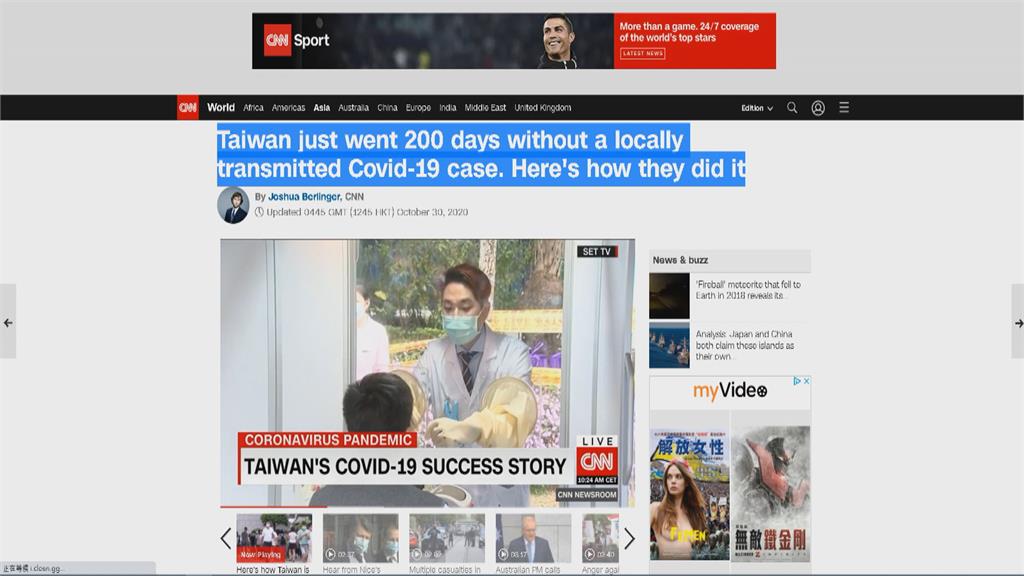Play the Taiwan's Covid-19 Success Story video

click(x=427, y=372)
